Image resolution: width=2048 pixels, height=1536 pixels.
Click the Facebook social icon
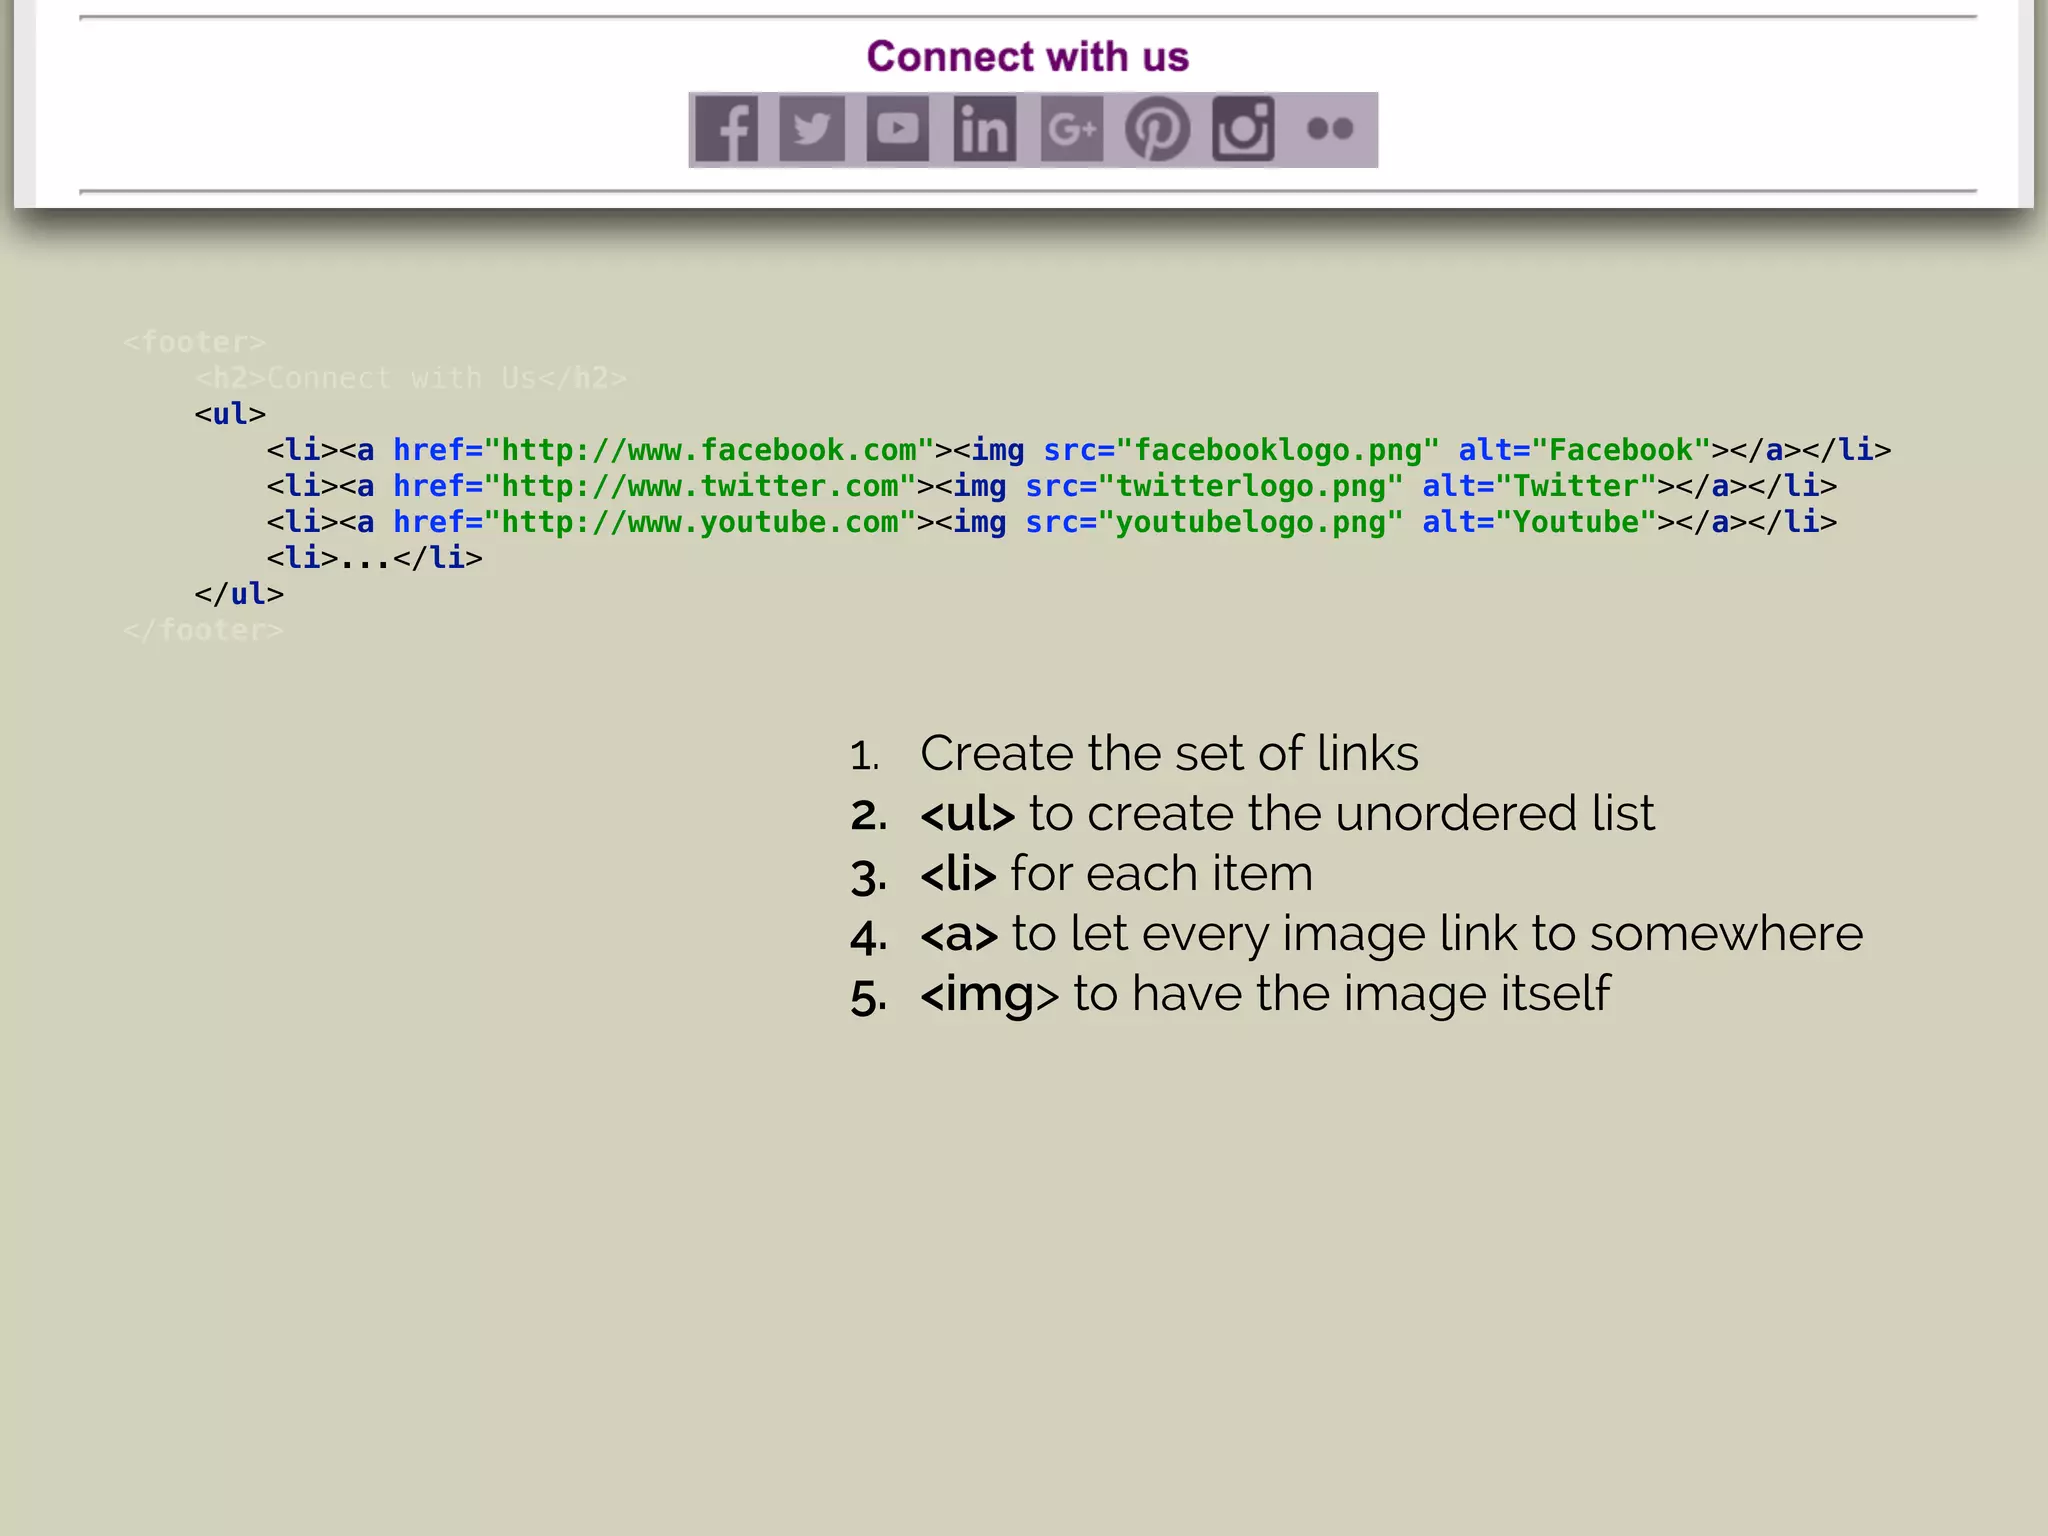click(727, 129)
